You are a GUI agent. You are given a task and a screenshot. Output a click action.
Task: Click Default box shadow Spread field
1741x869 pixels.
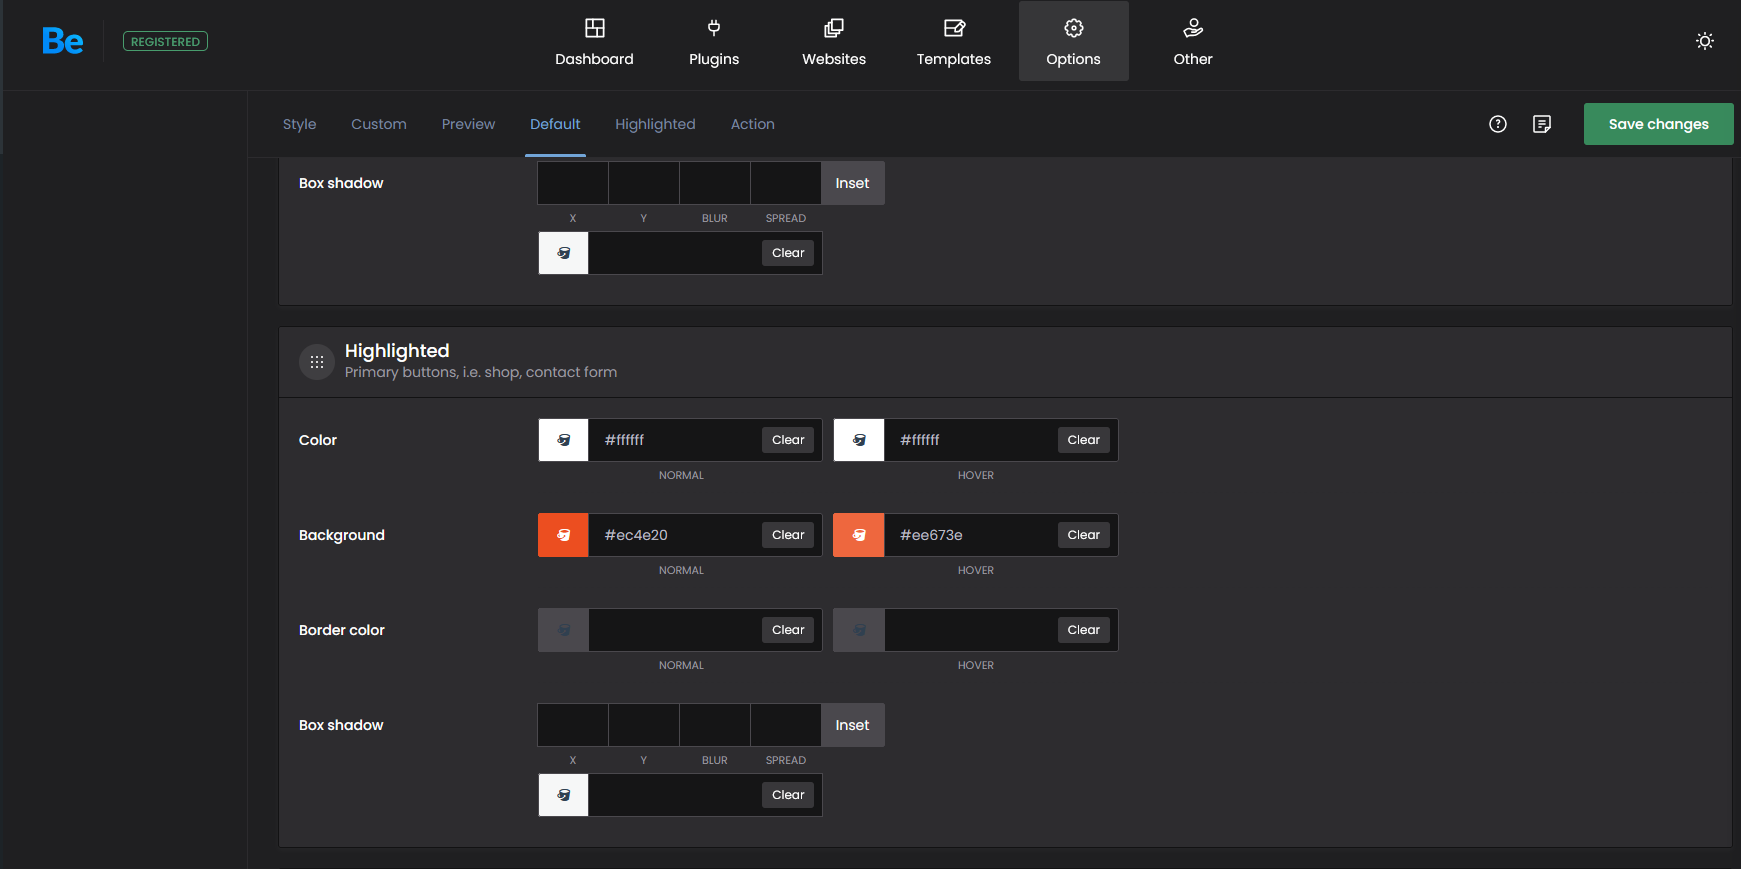click(786, 183)
